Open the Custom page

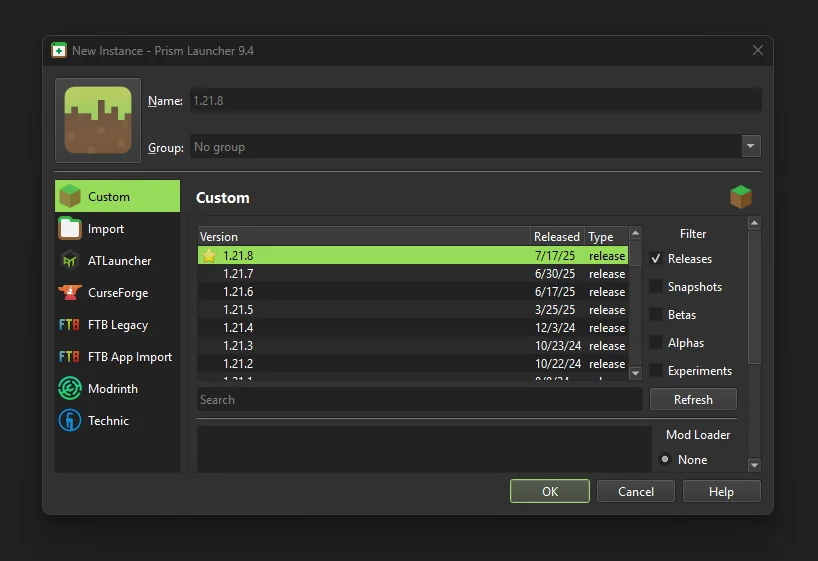117,196
